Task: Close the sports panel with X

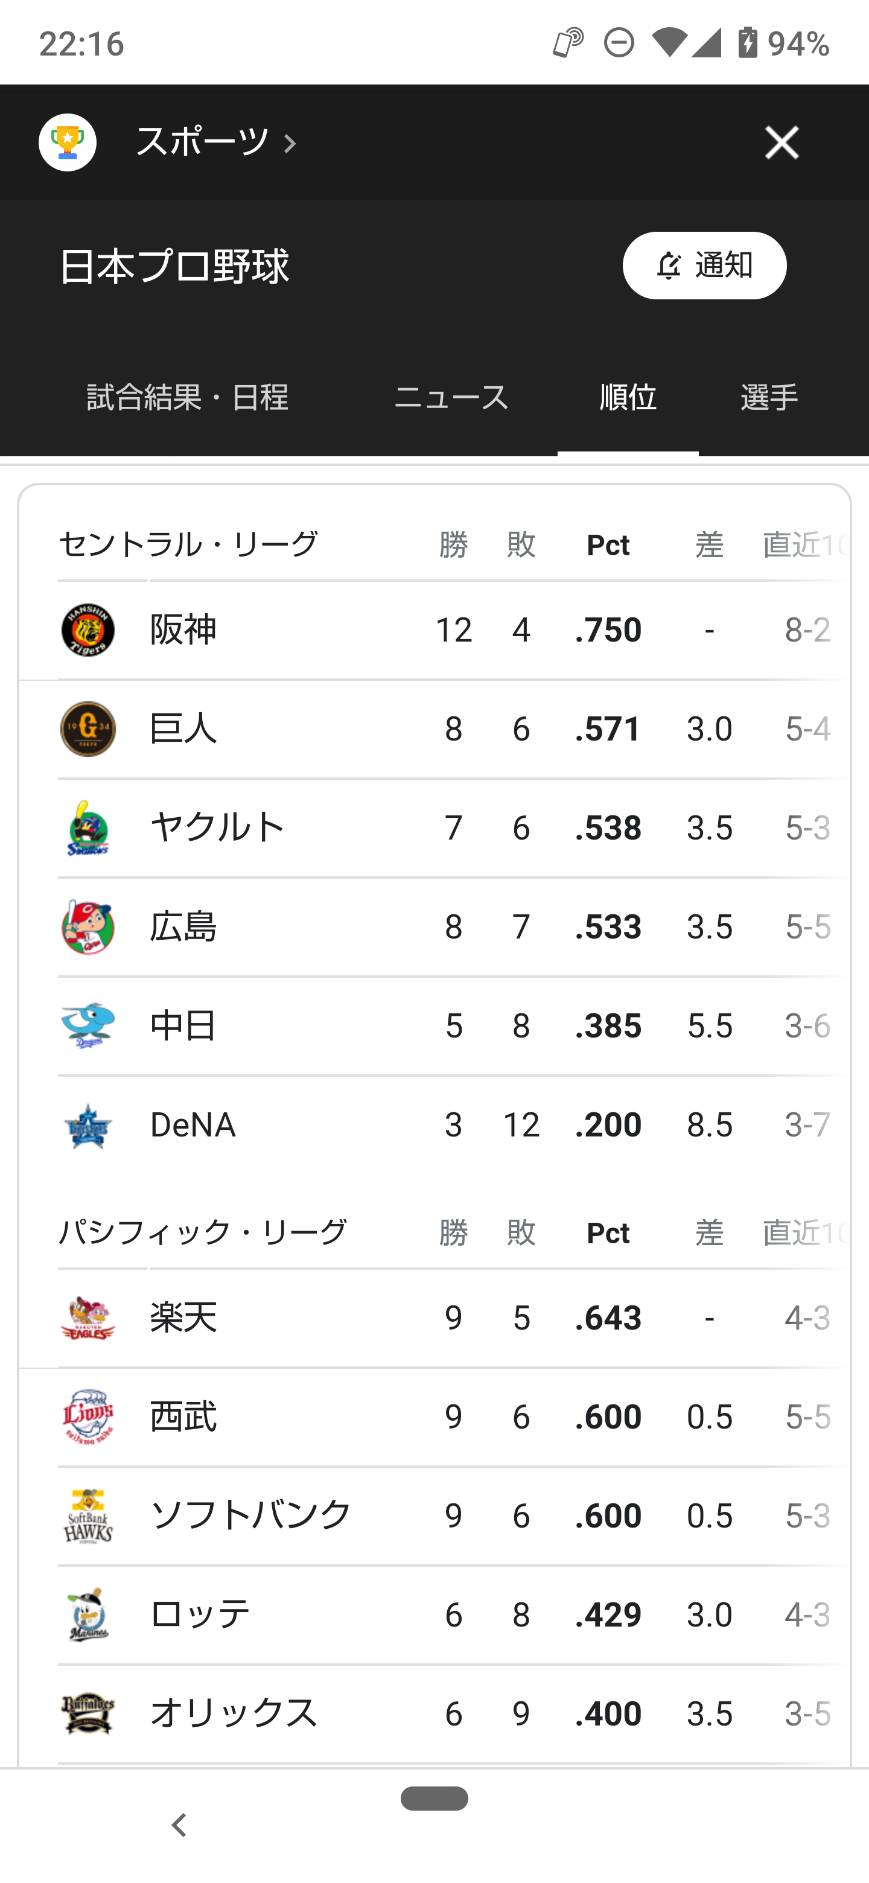Action: pos(782,142)
